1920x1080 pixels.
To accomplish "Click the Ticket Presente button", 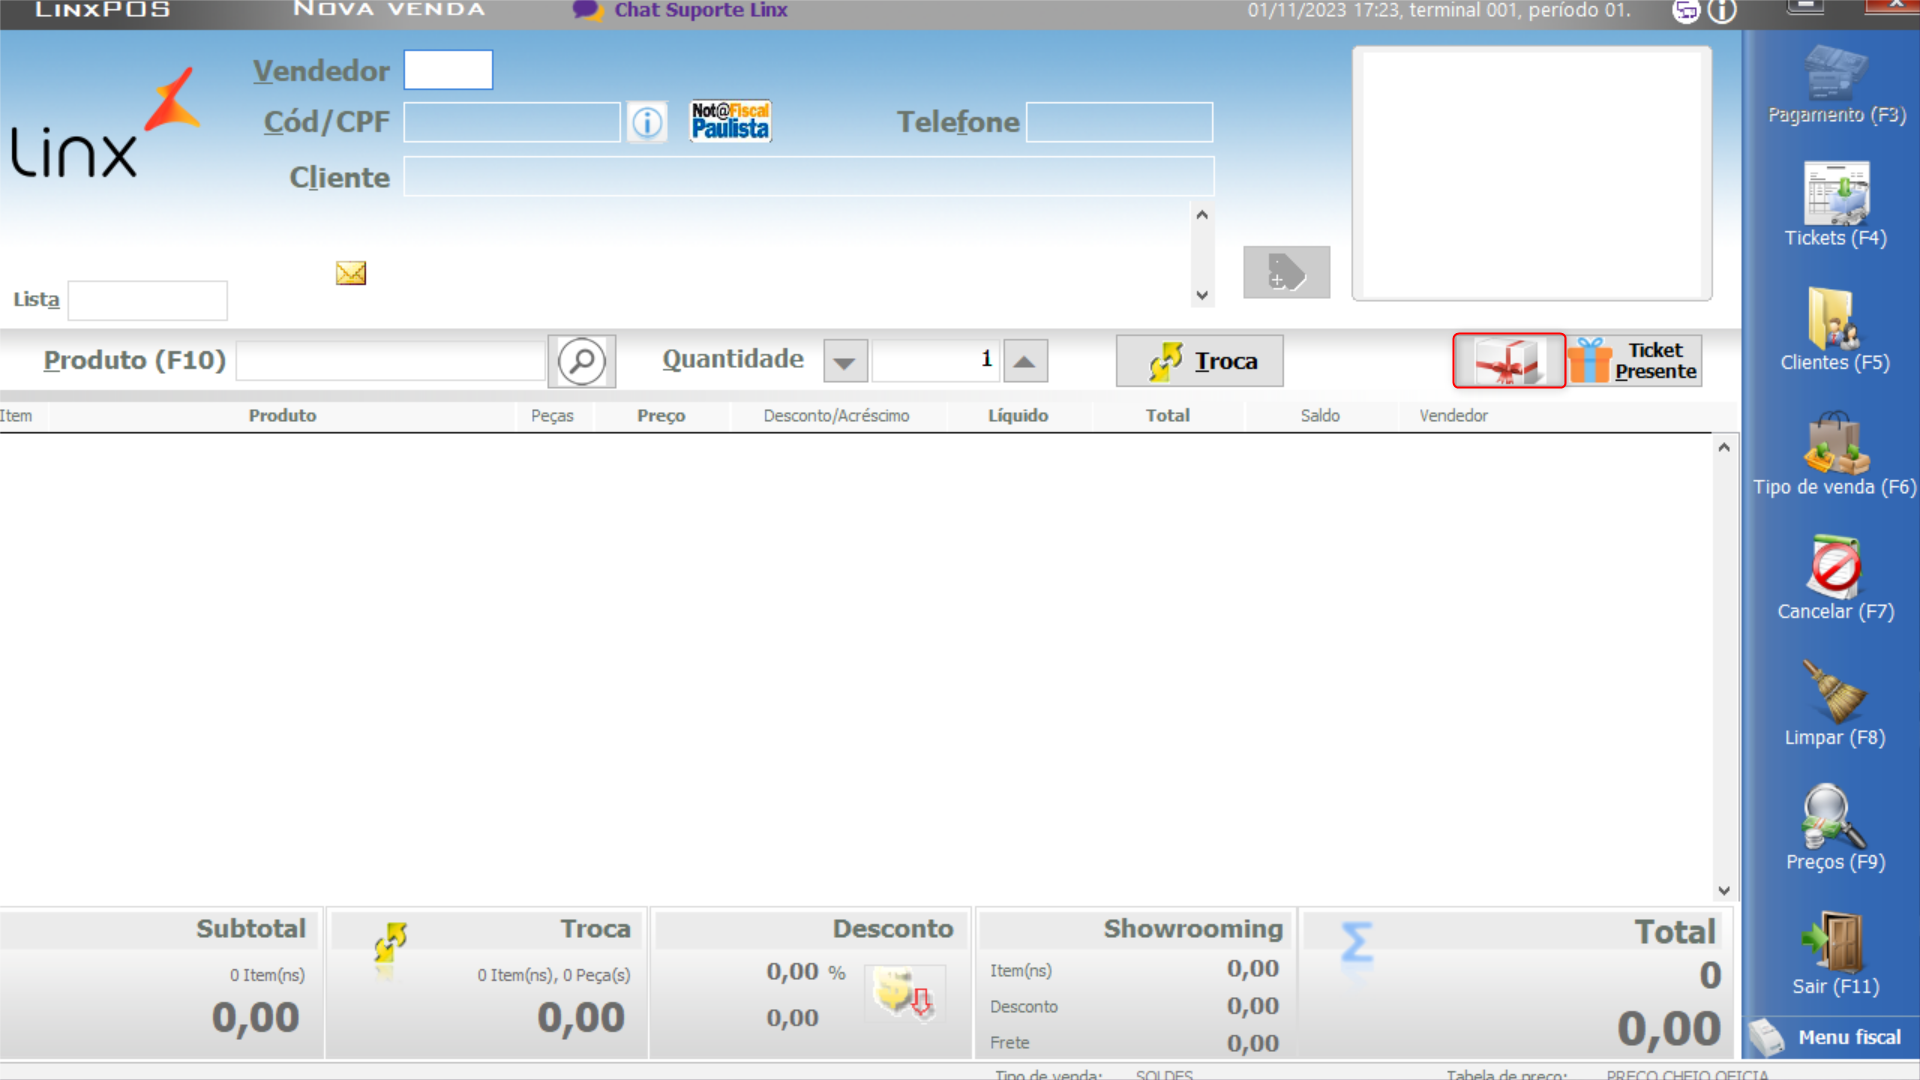I will click(x=1634, y=361).
